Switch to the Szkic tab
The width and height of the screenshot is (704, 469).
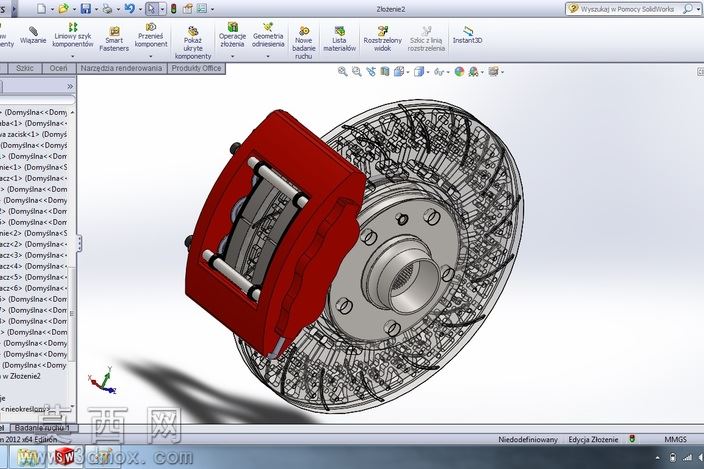pos(25,68)
